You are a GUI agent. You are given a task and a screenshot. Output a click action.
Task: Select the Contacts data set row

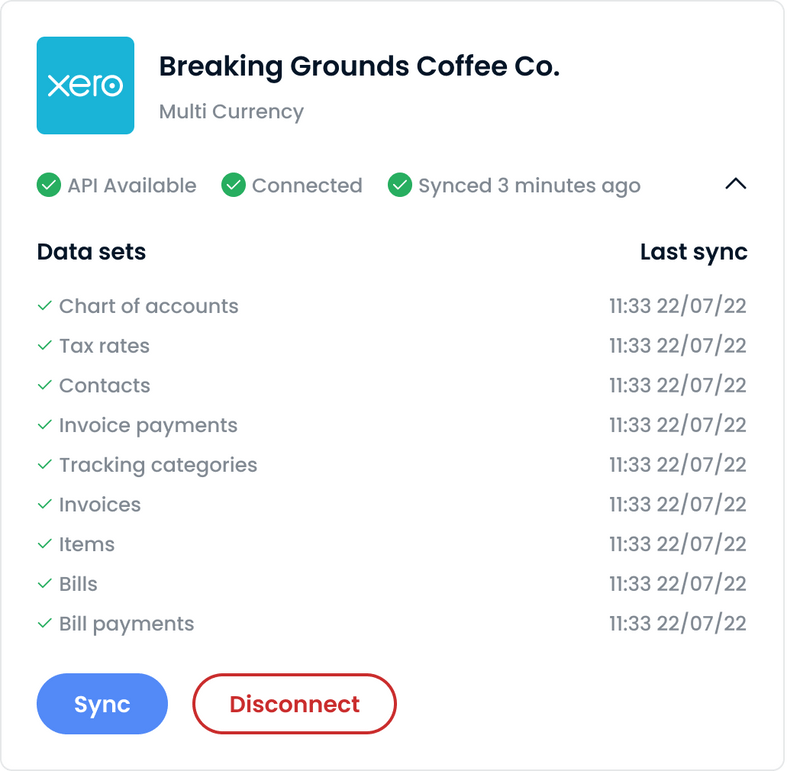pyautogui.click(x=105, y=385)
